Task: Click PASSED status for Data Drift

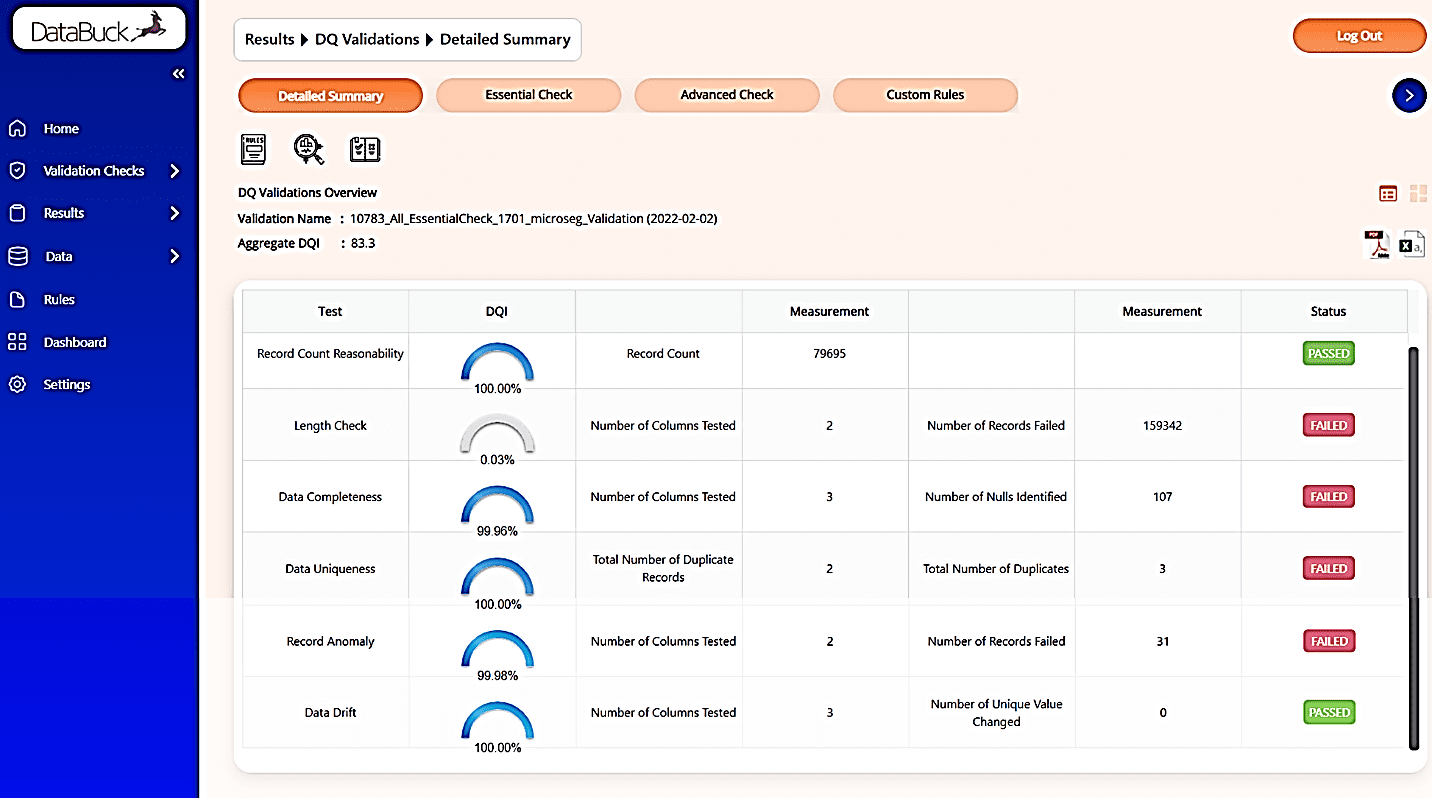Action: [1328, 713]
